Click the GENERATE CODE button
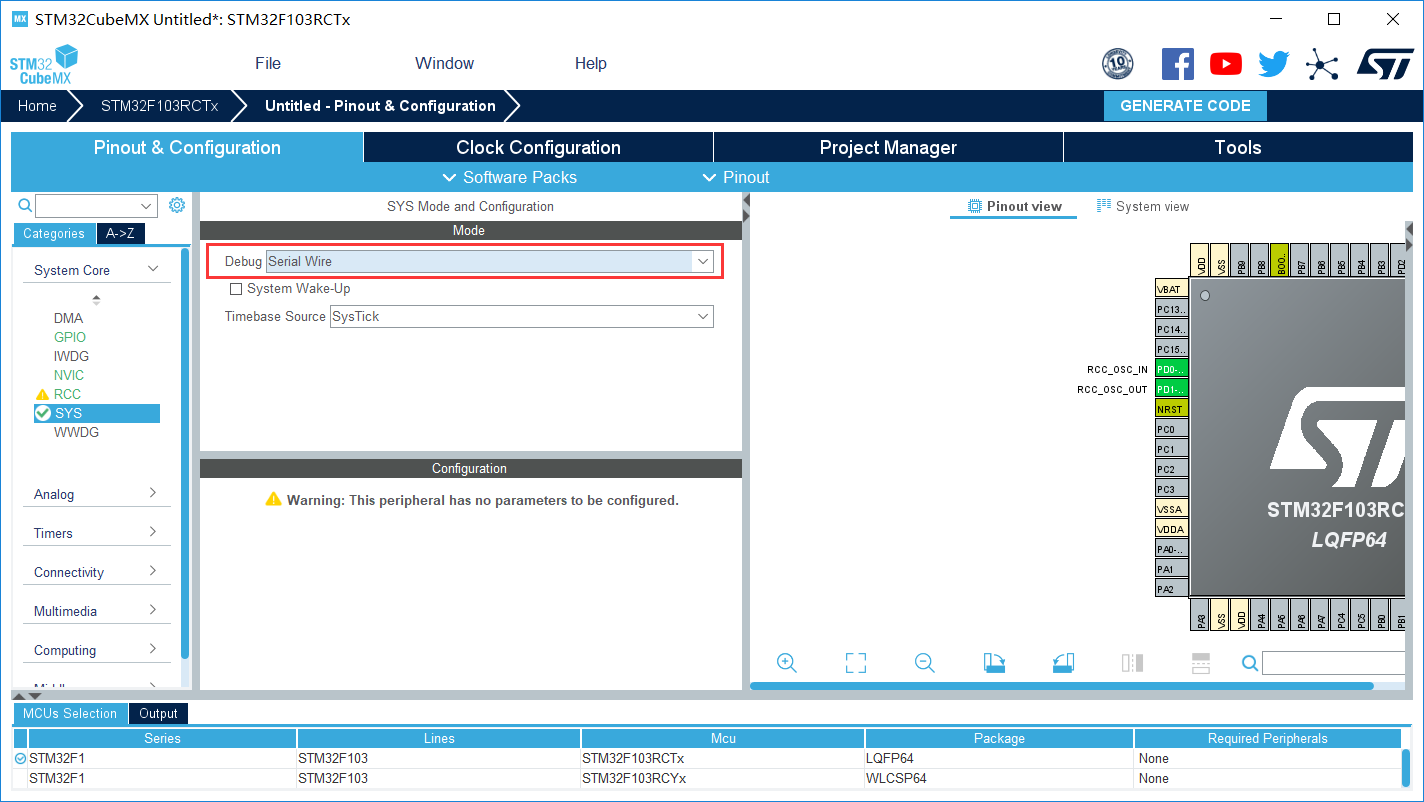The image size is (1424, 802). pos(1185,106)
